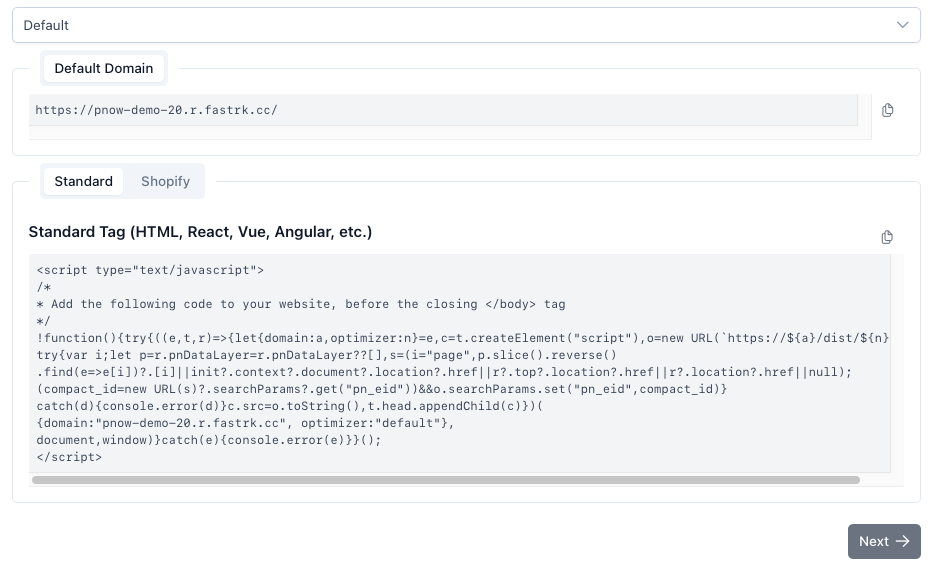
Task: Click the document,window}catch(e) line
Action: 209,440
